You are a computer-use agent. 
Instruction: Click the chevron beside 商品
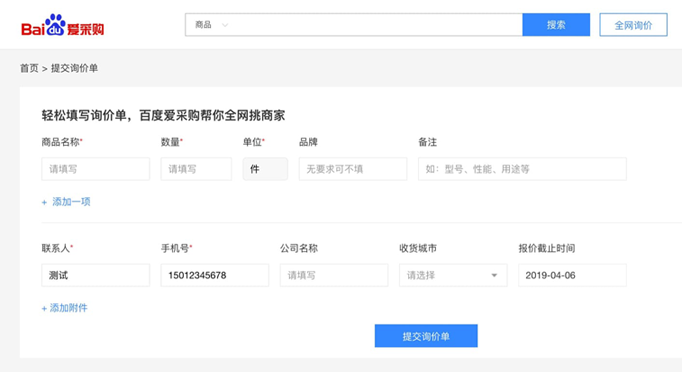[225, 25]
